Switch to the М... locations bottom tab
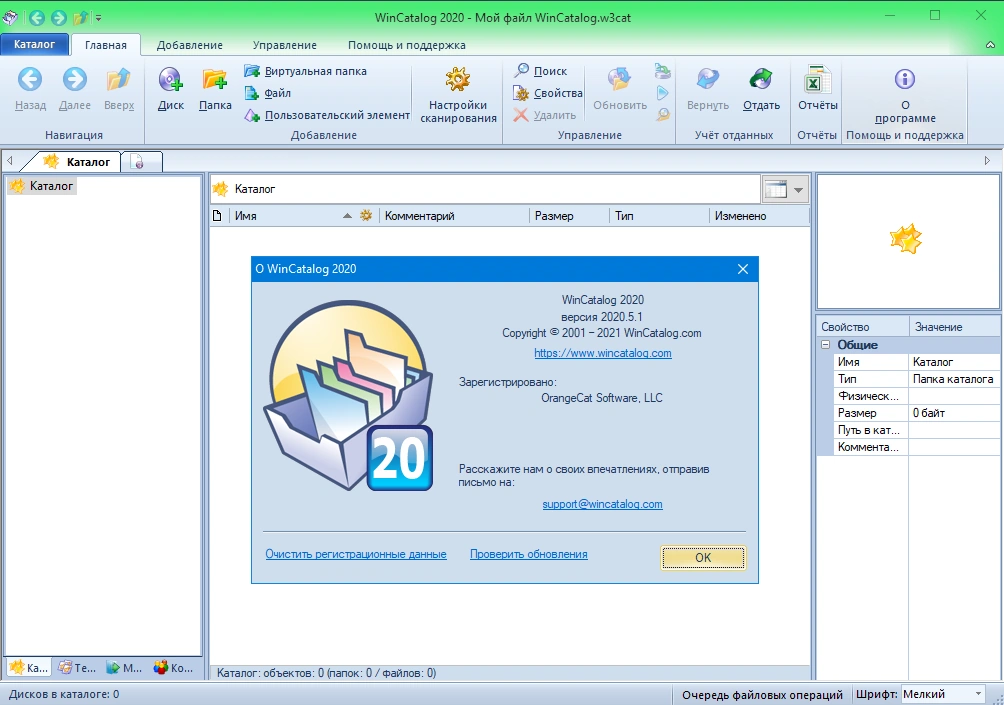The height and width of the screenshot is (705, 1004). click(x=124, y=668)
